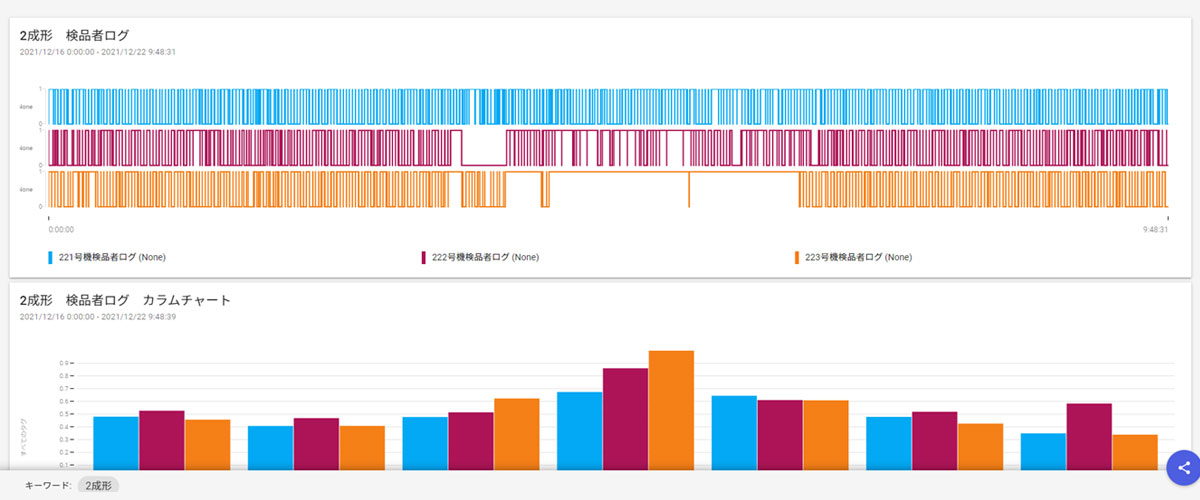Click the date range under the top chart title
The height and width of the screenshot is (500, 1200).
point(98,51)
